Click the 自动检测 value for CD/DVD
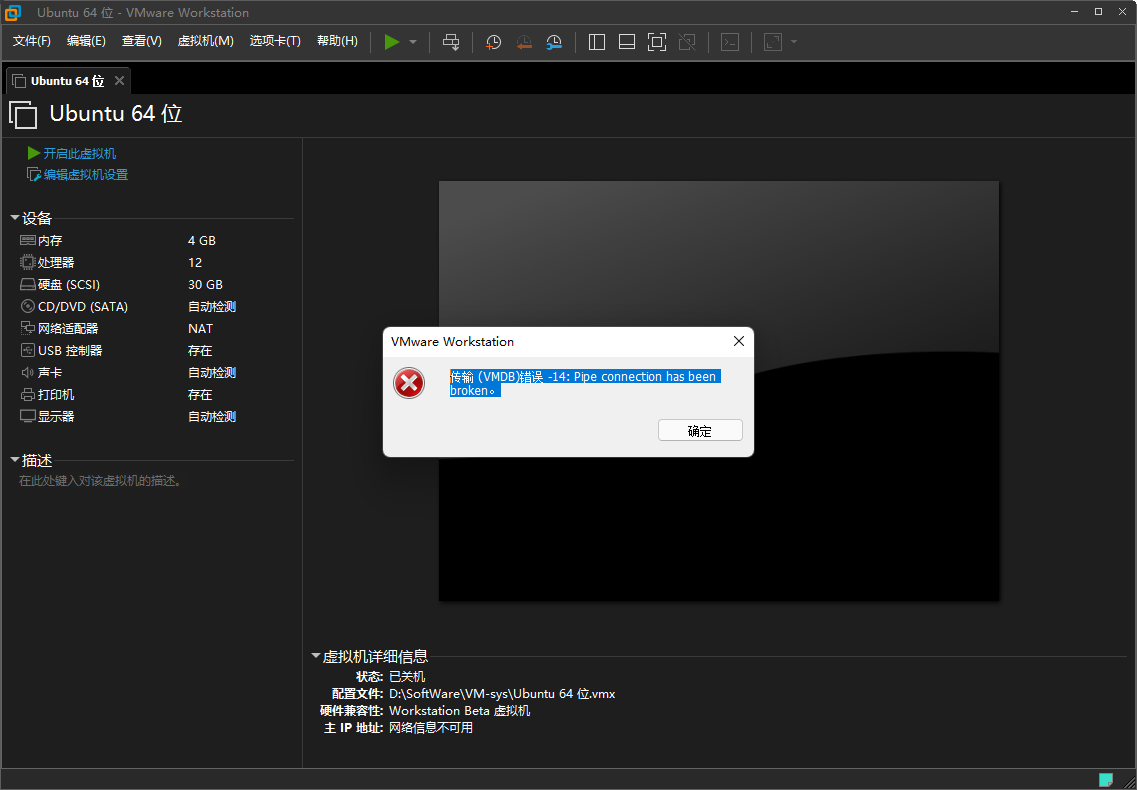Screen dimensions: 1137x790 pyautogui.click(x=212, y=307)
